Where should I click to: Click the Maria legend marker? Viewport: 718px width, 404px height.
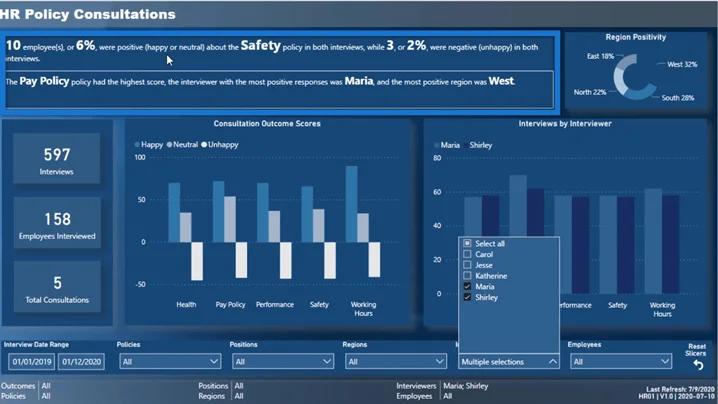click(x=436, y=145)
